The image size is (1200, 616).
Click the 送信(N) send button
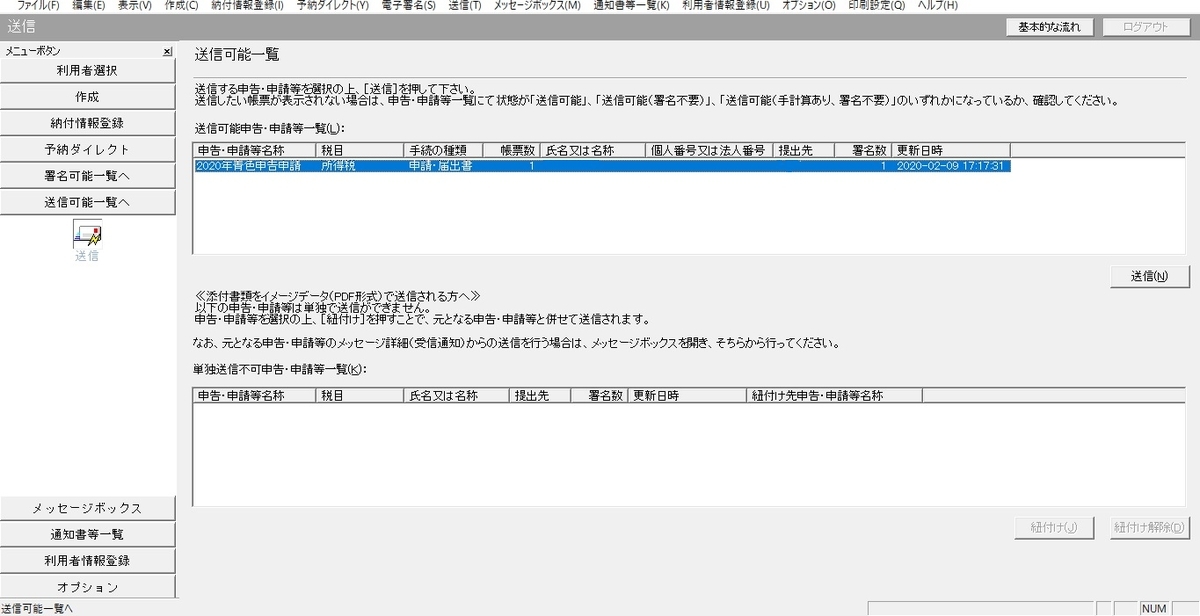pos(1148,276)
